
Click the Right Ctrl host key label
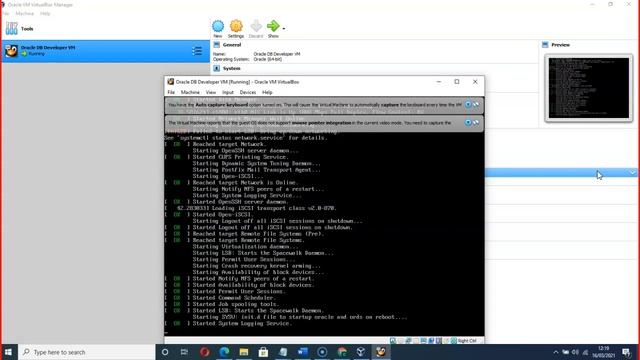coord(467,340)
